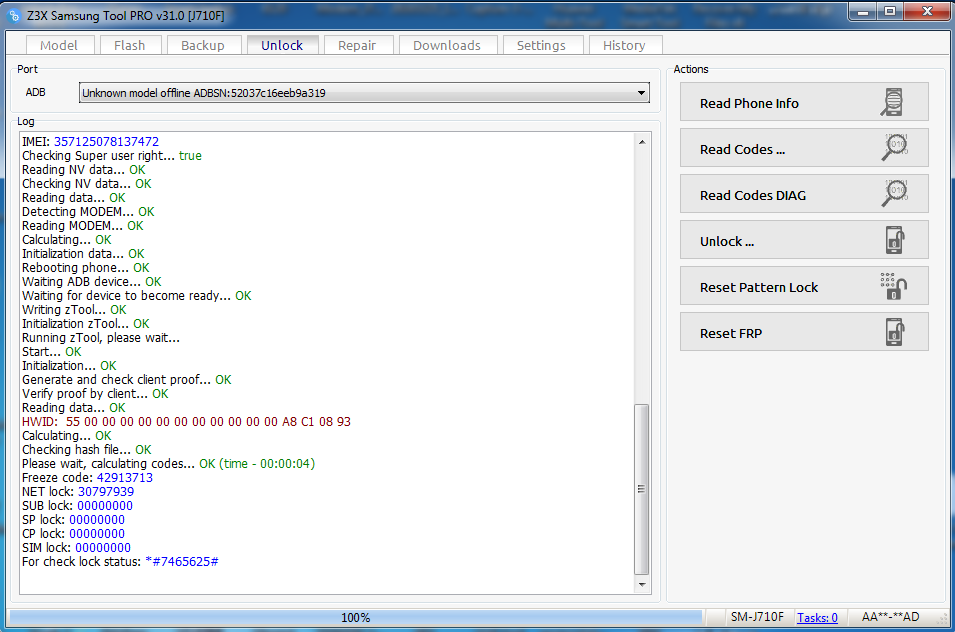This screenshot has height=632, width=955.
Task: Open the Backup tab
Action: coord(203,45)
